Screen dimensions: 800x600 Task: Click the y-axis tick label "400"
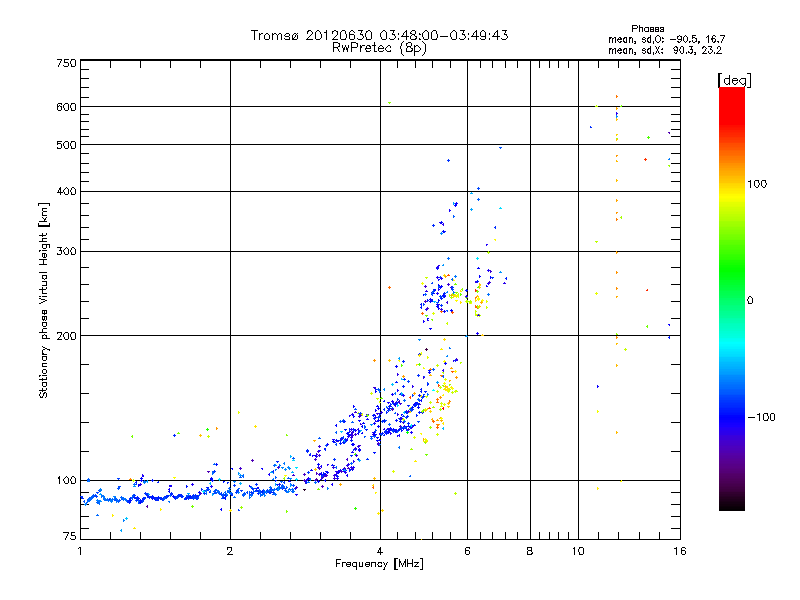point(66,191)
